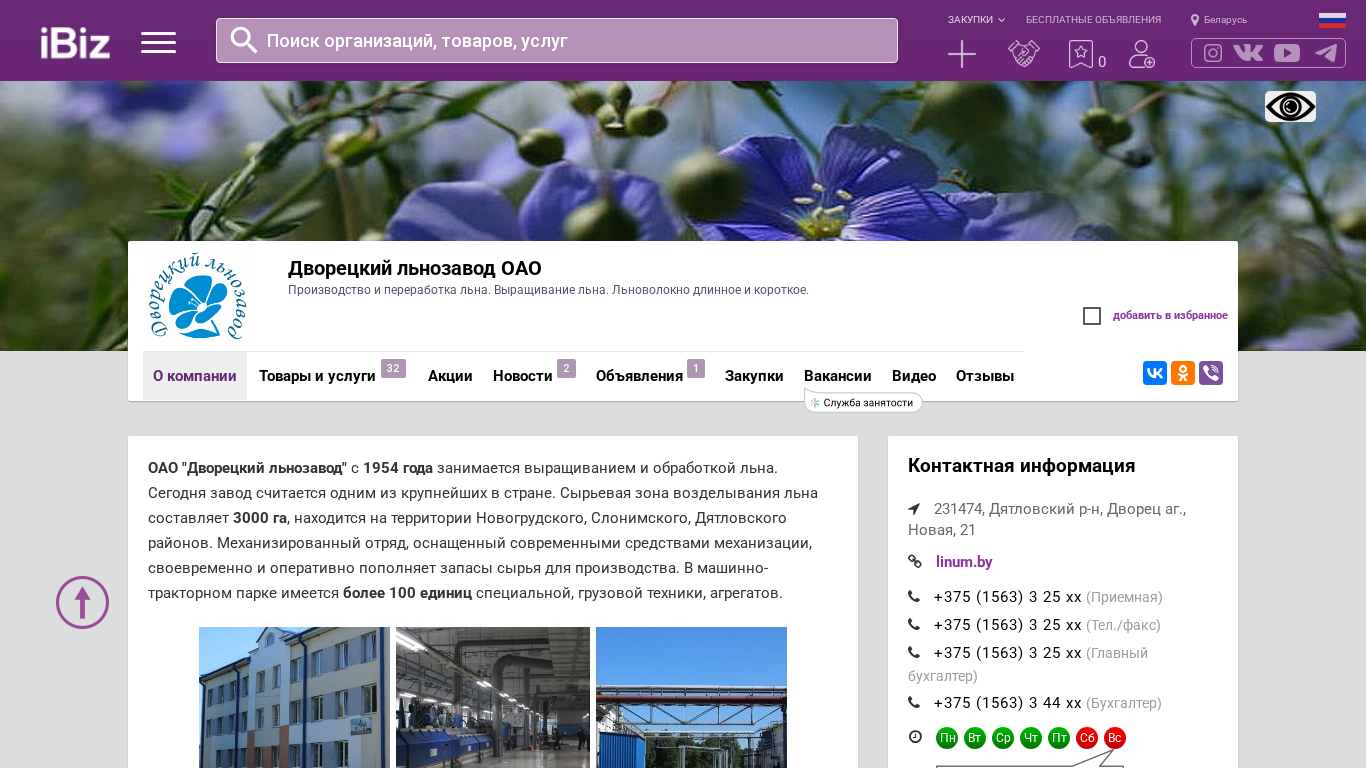Share the page on Odnoklassniki

coord(1183,373)
